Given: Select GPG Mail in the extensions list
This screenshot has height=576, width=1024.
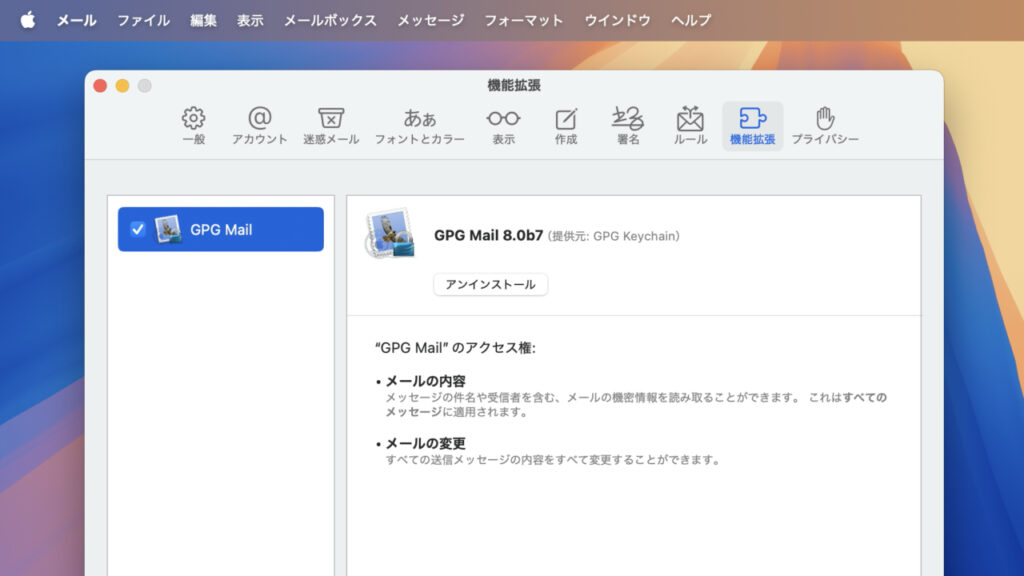Looking at the screenshot, I should click(220, 228).
